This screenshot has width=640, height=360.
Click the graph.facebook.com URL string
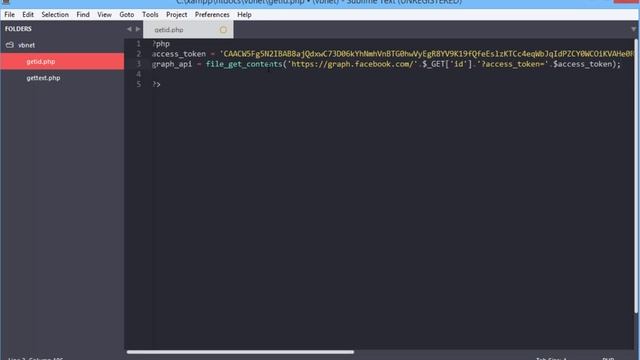(353, 64)
